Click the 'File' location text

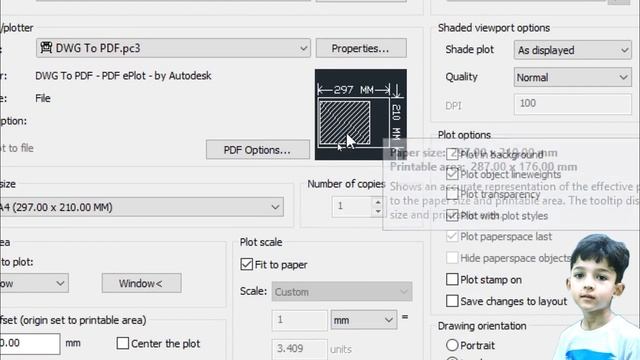pyautogui.click(x=43, y=98)
